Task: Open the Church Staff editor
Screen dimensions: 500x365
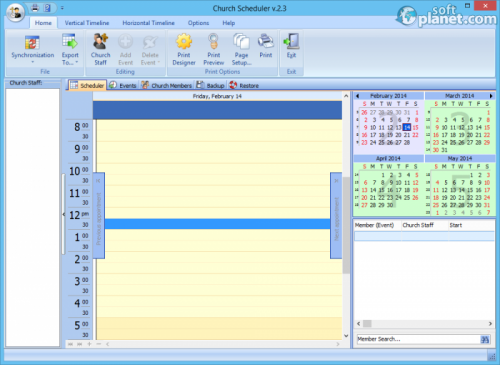Action: [100, 49]
